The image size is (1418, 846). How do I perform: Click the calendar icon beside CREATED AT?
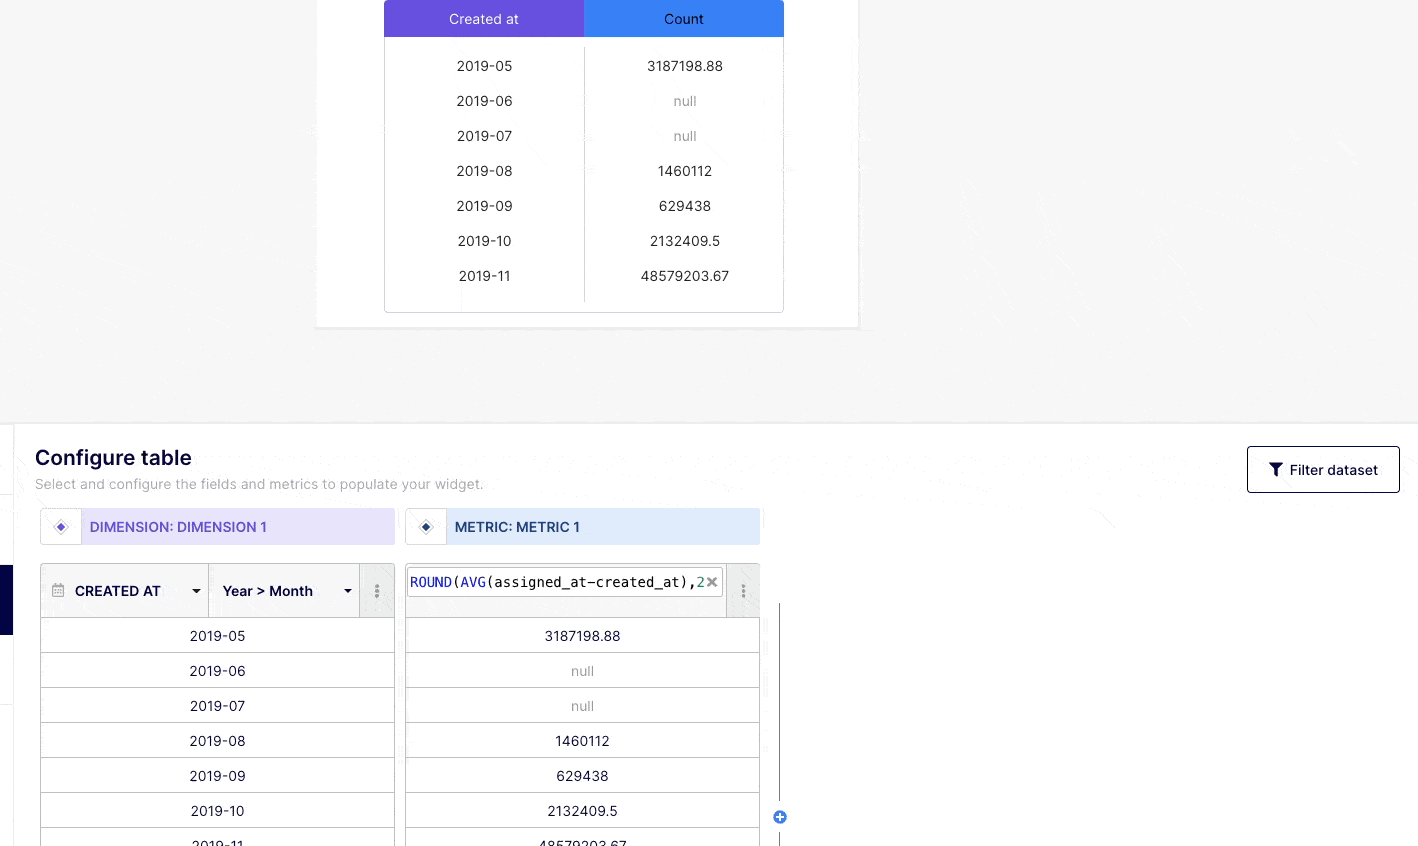coord(58,591)
